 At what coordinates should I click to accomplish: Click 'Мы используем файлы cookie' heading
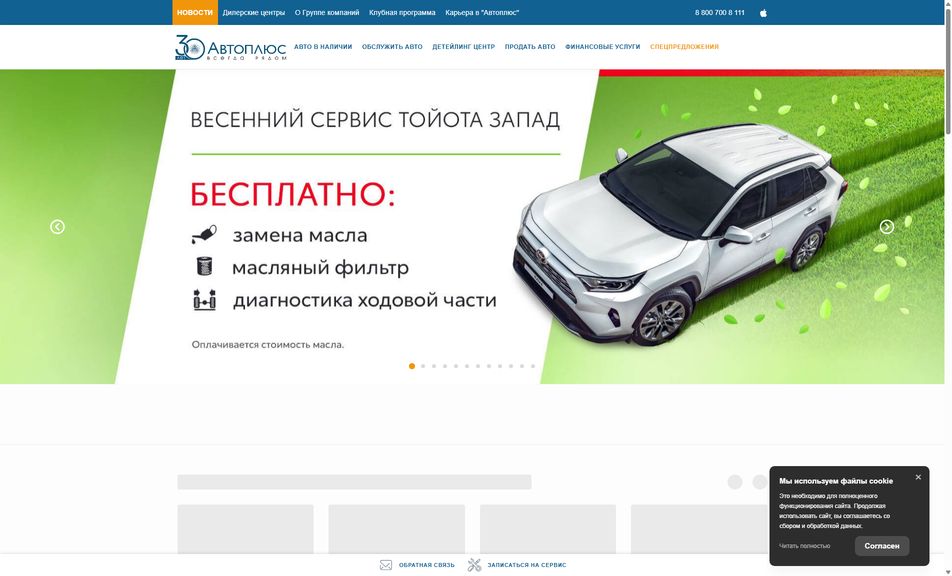click(x=836, y=481)
